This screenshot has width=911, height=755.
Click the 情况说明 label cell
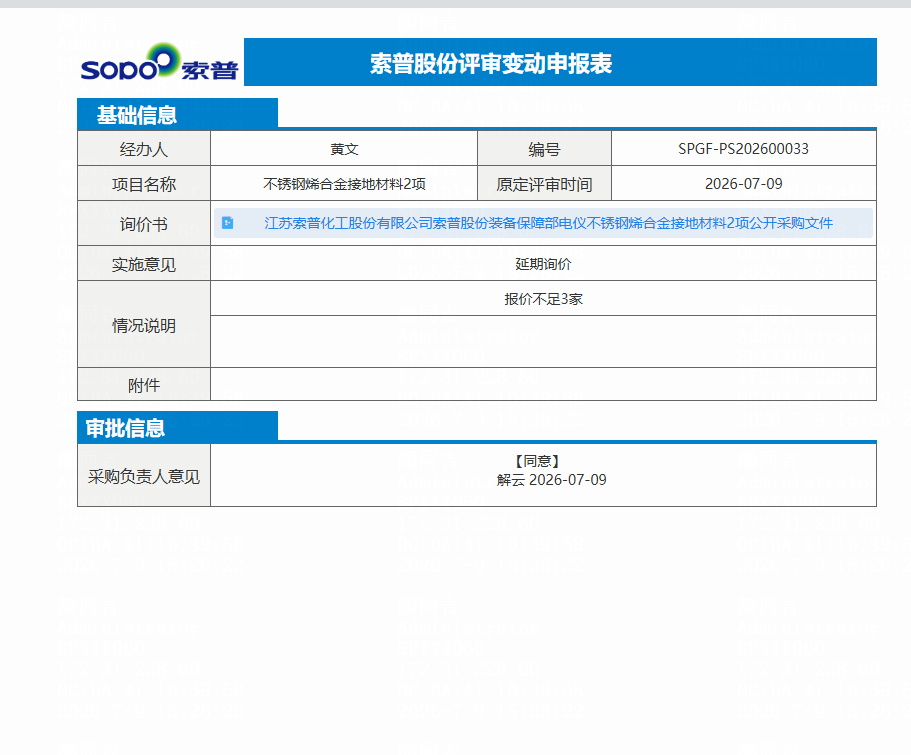click(144, 325)
